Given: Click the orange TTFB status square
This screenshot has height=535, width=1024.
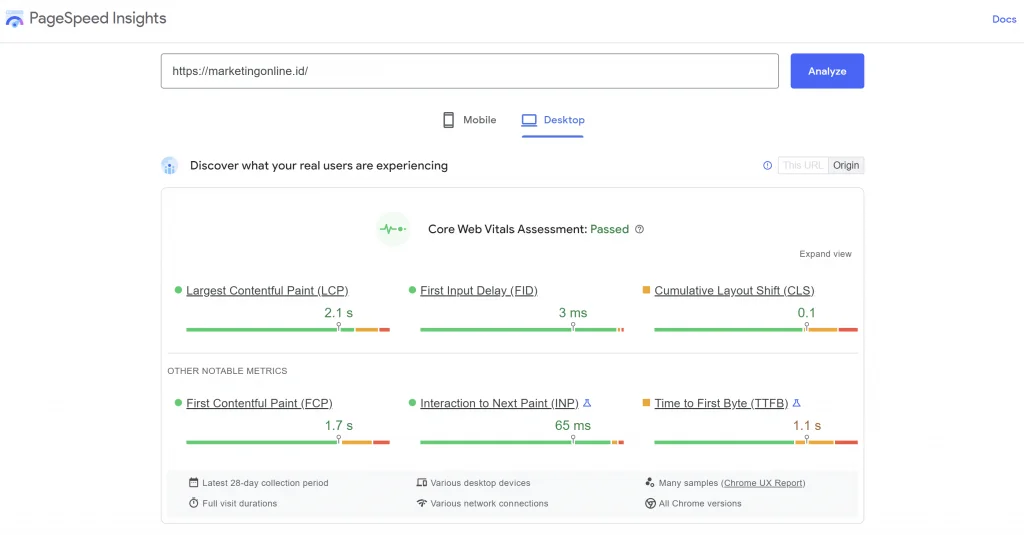Looking at the screenshot, I should pyautogui.click(x=646, y=403).
